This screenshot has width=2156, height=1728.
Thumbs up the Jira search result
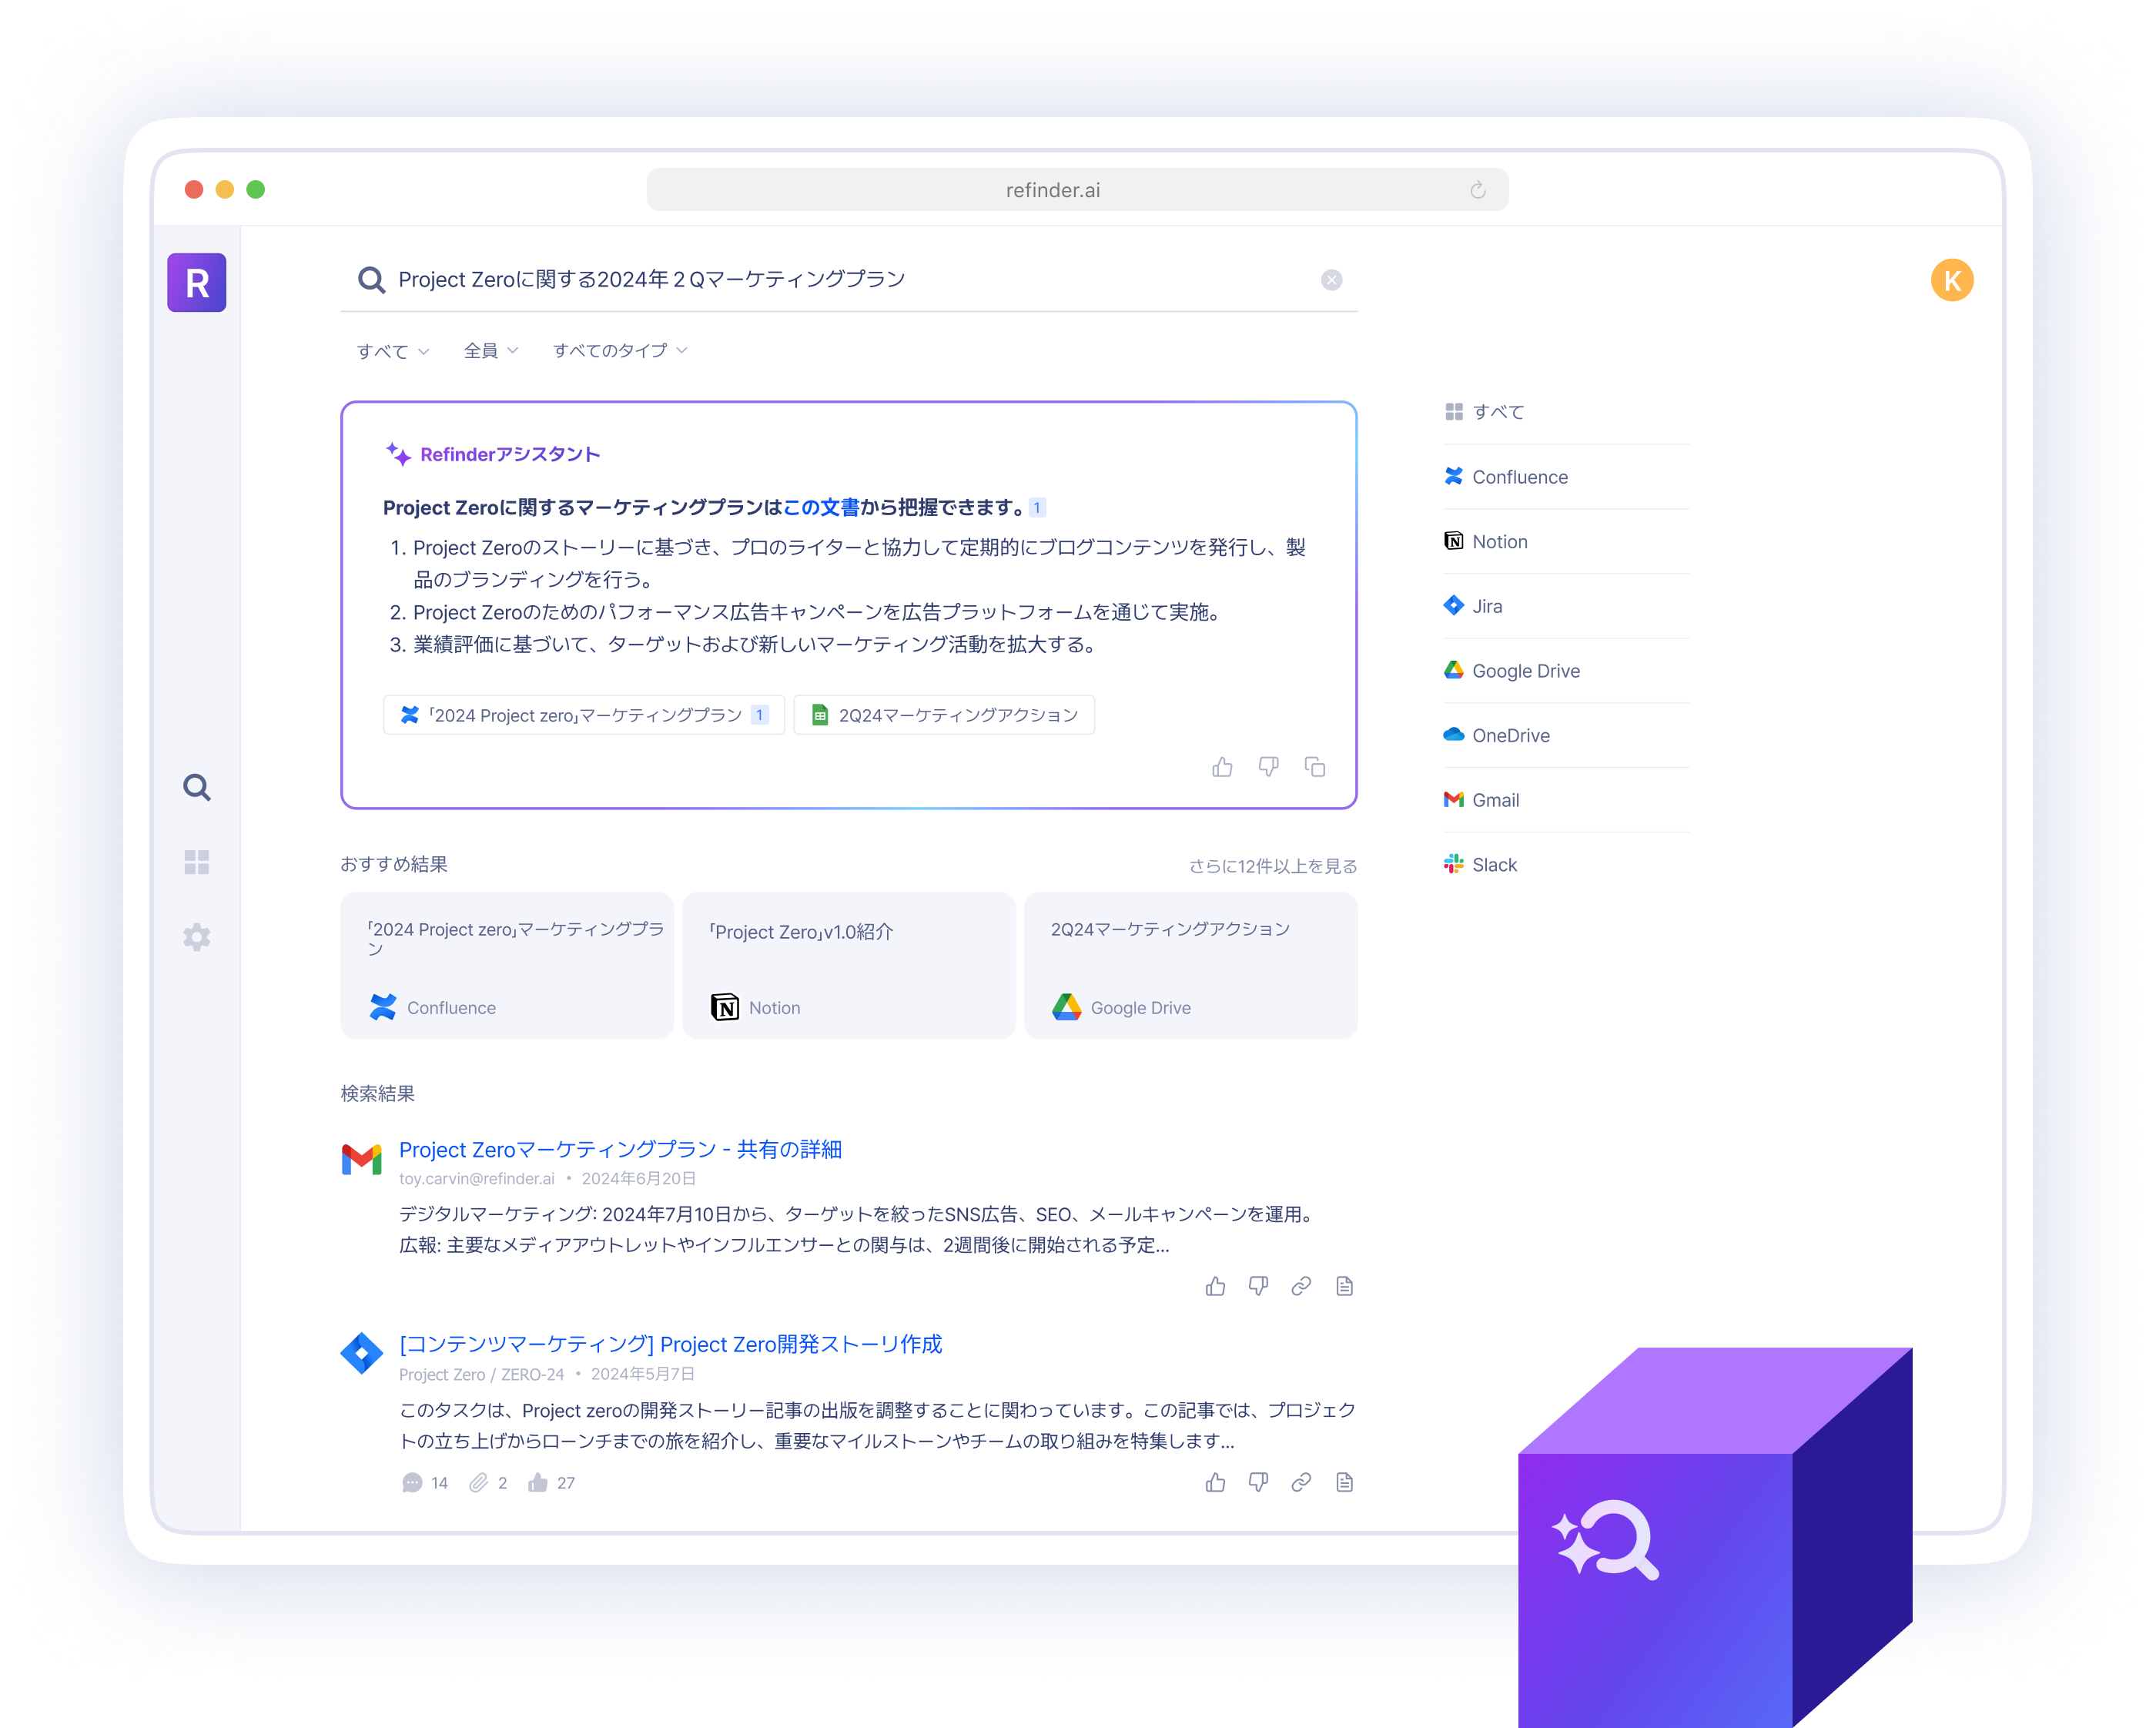point(1215,1482)
